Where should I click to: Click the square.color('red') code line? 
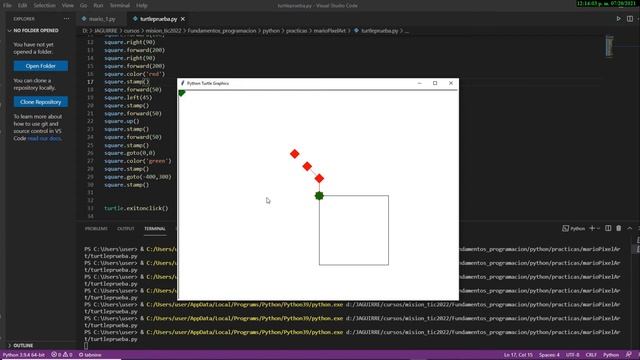point(134,74)
